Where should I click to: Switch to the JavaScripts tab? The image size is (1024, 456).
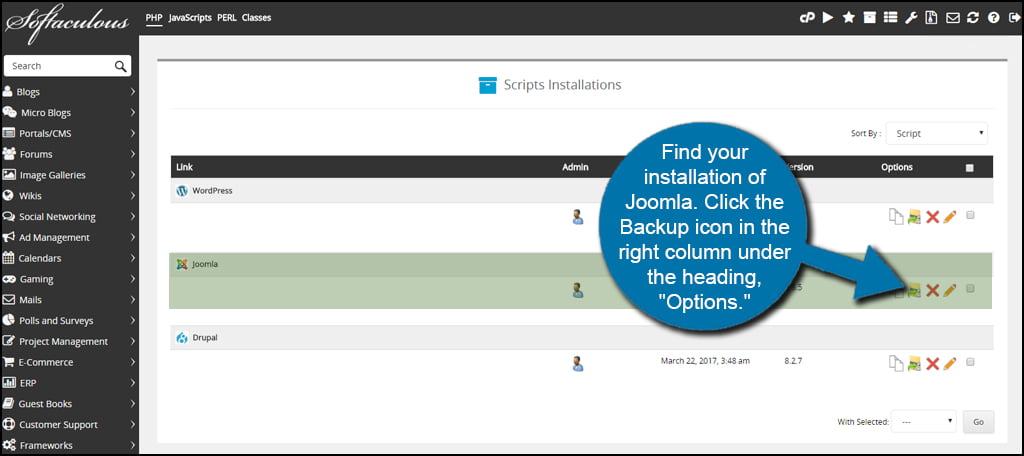[190, 18]
